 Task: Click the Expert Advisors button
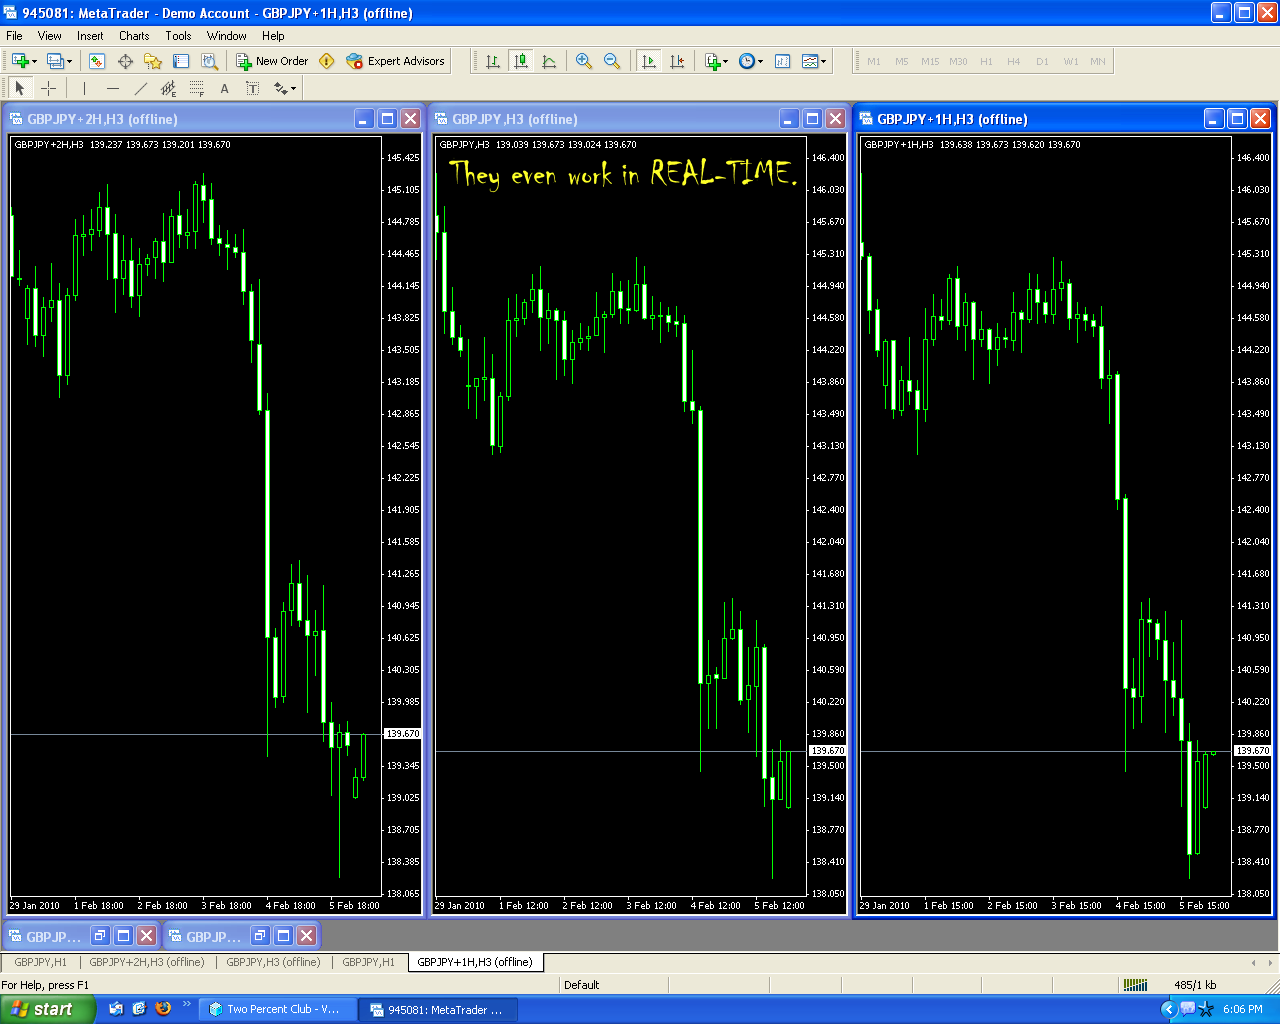(395, 61)
